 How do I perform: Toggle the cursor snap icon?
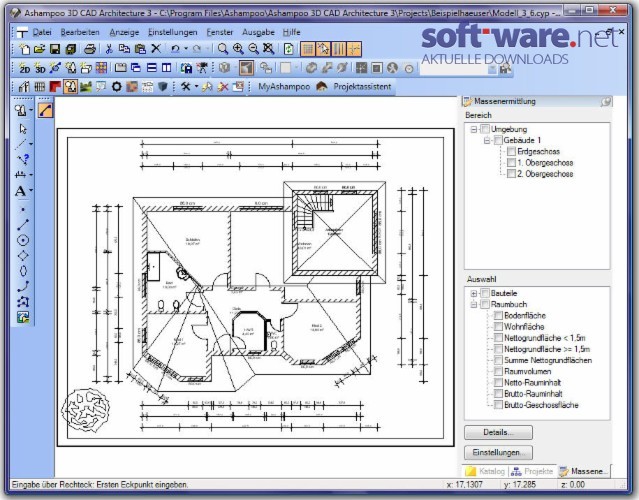coord(323,49)
